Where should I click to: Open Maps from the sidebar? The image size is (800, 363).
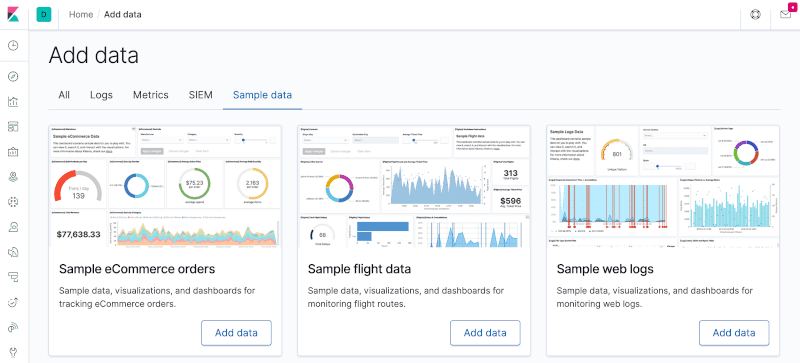[x=13, y=177]
